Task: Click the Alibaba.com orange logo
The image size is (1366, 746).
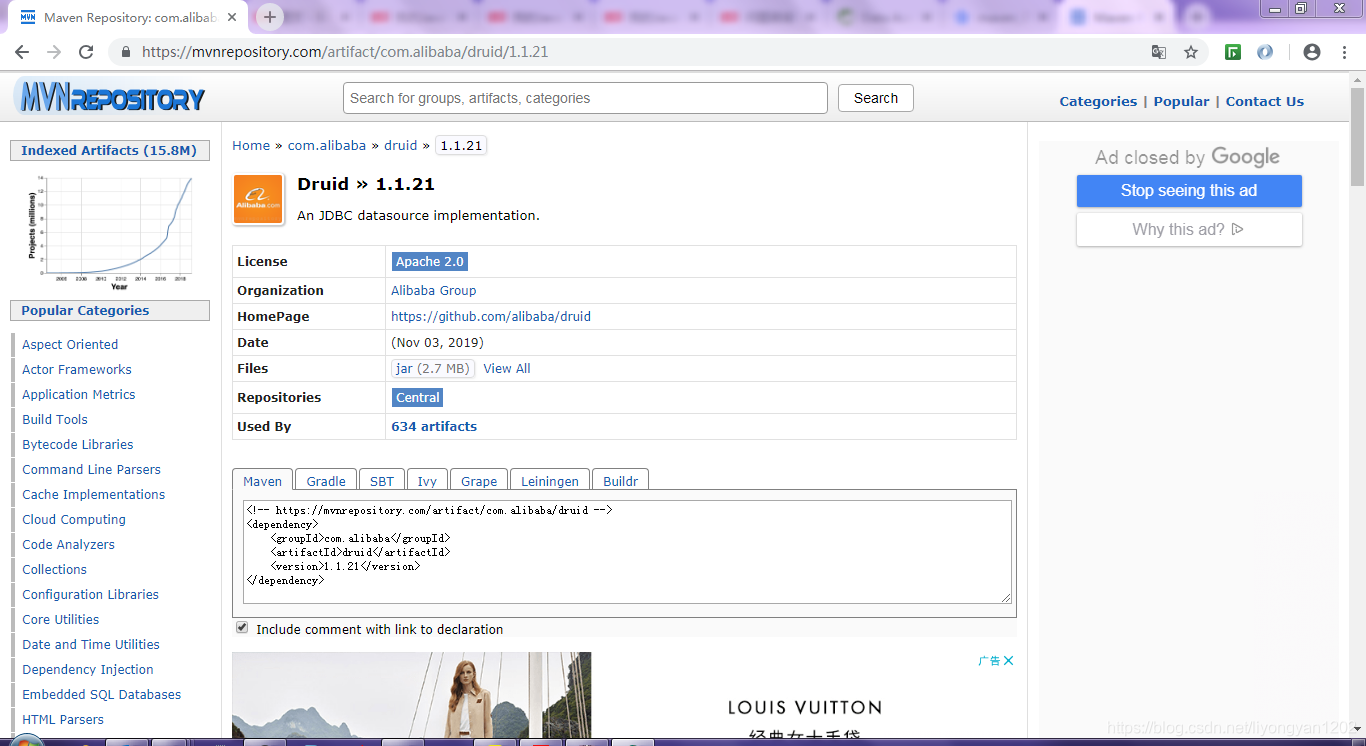Action: 258,199
